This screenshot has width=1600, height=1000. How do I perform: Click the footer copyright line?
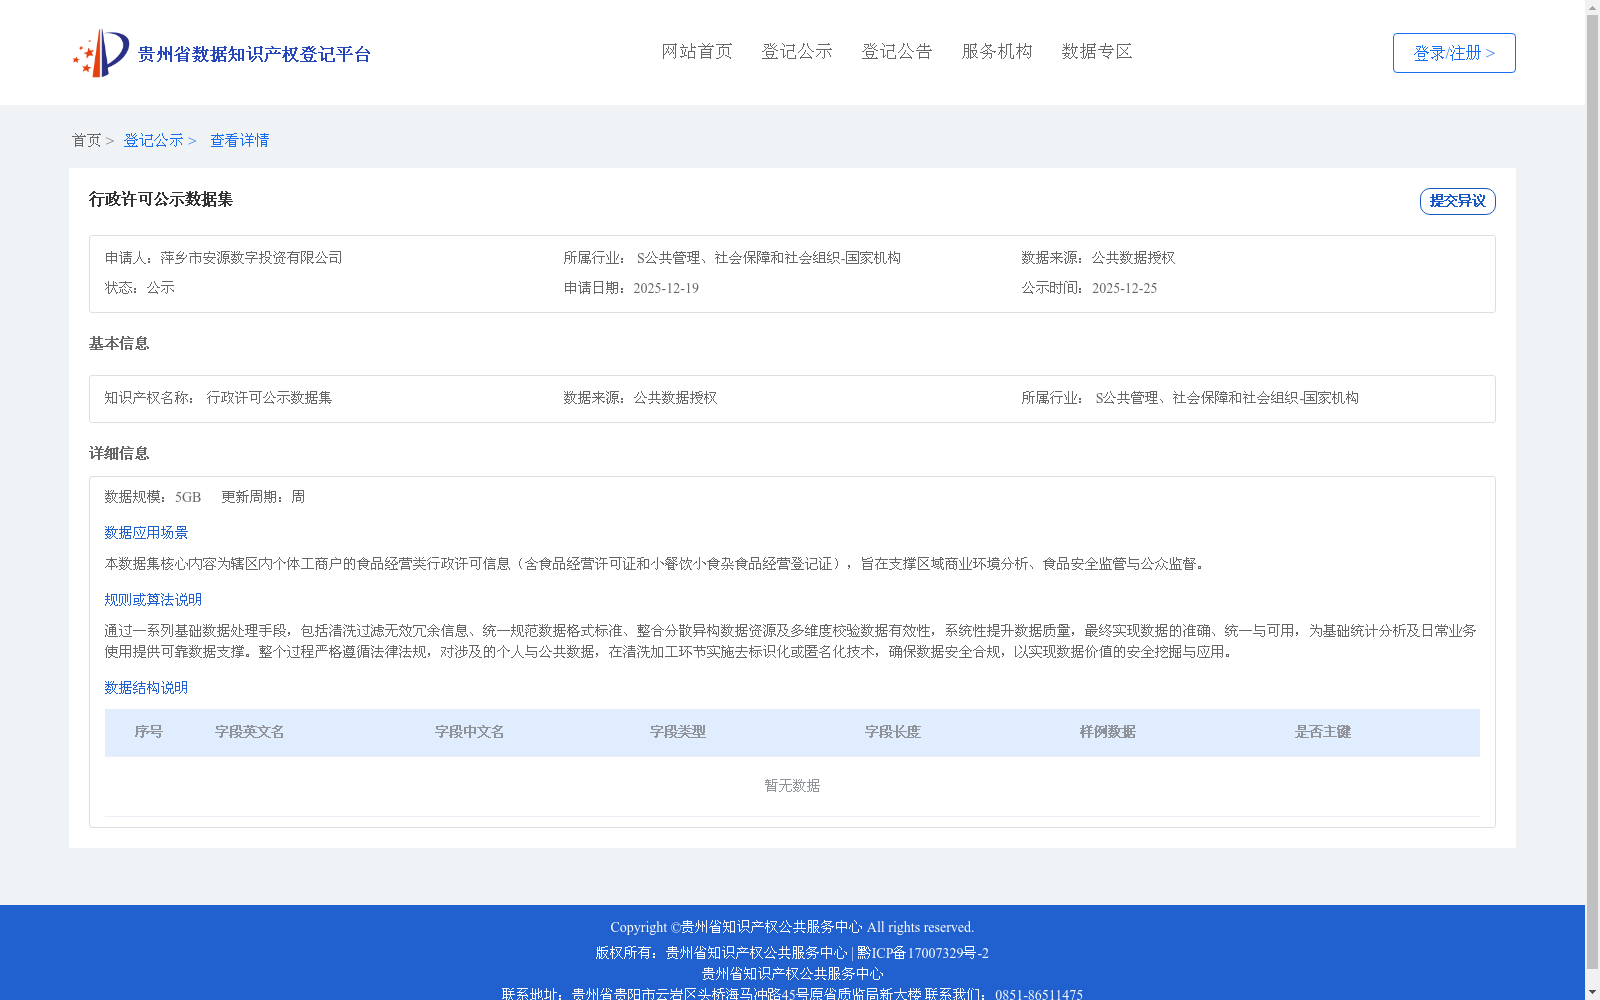coord(792,927)
